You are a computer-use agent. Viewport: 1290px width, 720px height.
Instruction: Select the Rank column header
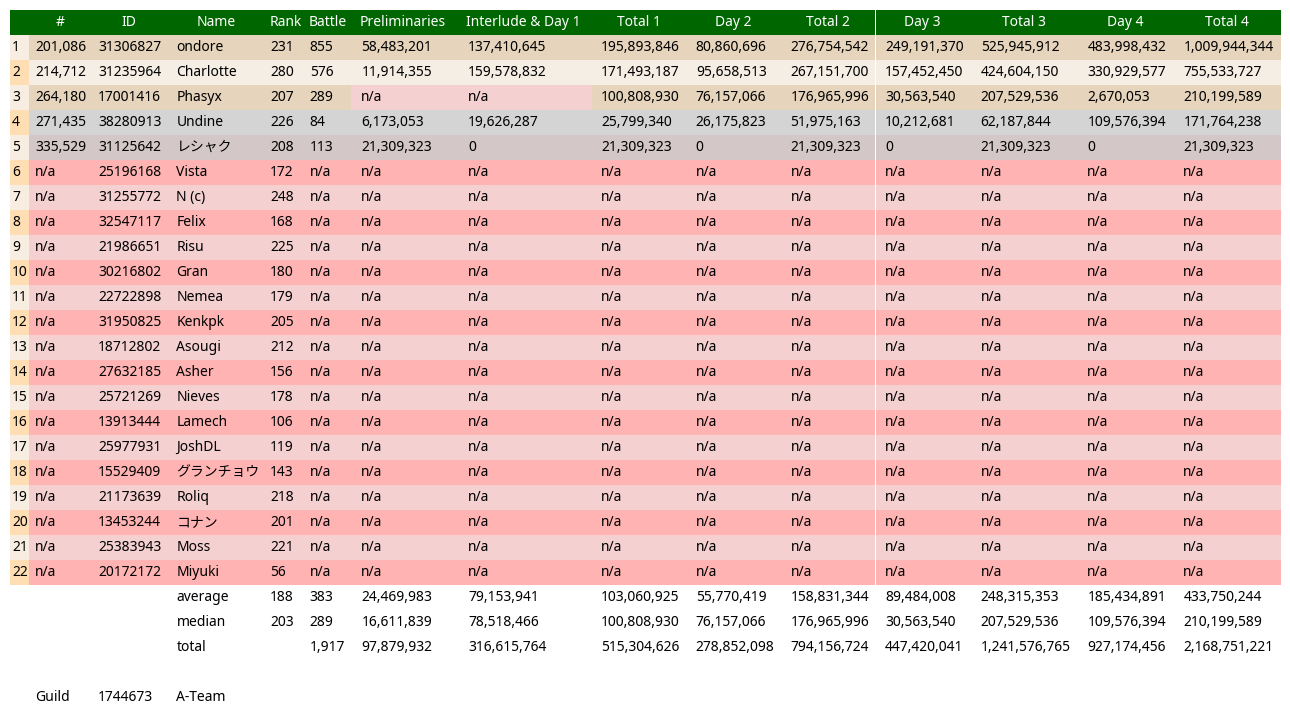point(285,21)
